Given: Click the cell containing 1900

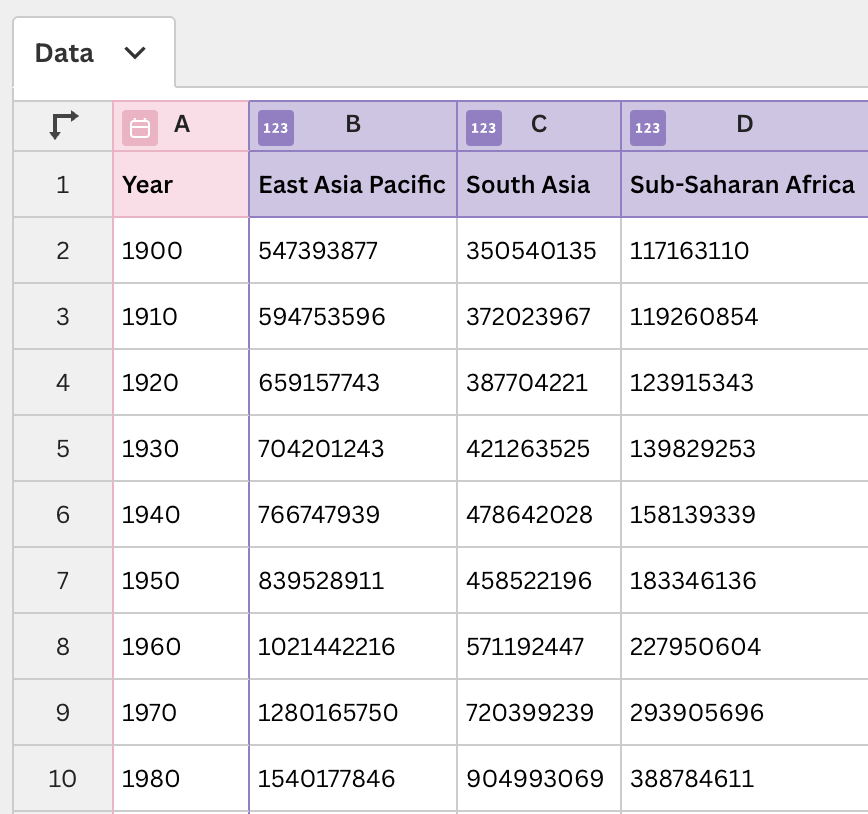Looking at the screenshot, I should click(x=180, y=250).
